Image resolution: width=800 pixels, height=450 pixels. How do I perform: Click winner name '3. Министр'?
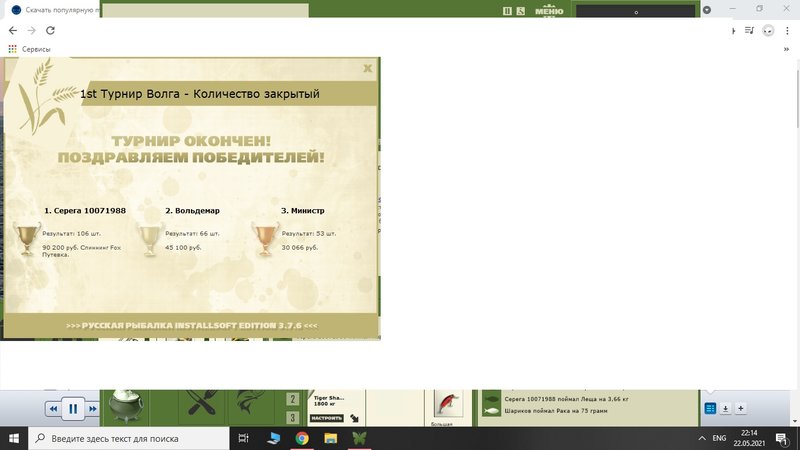[x=303, y=210]
